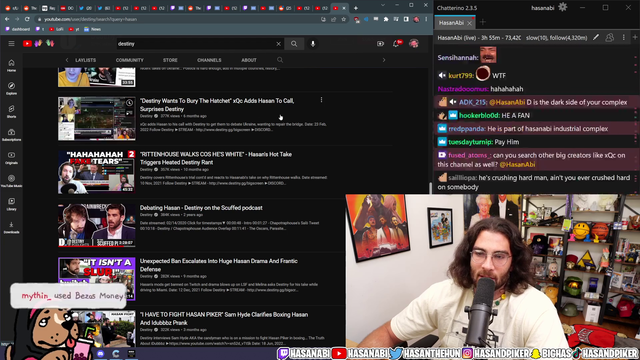Click username rredppanda in chat
The height and width of the screenshot is (360, 640).
point(467,129)
